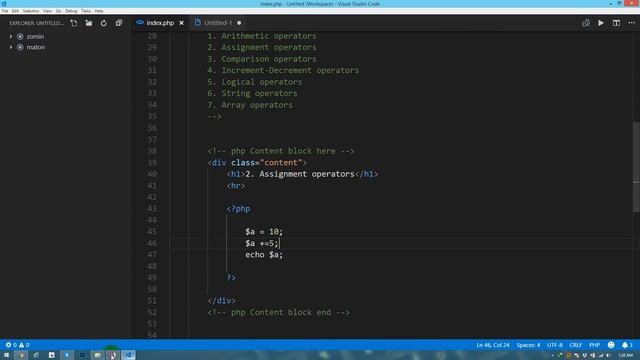
Task: Click Ln 46, Col 24 in status bar
Action: point(493,345)
